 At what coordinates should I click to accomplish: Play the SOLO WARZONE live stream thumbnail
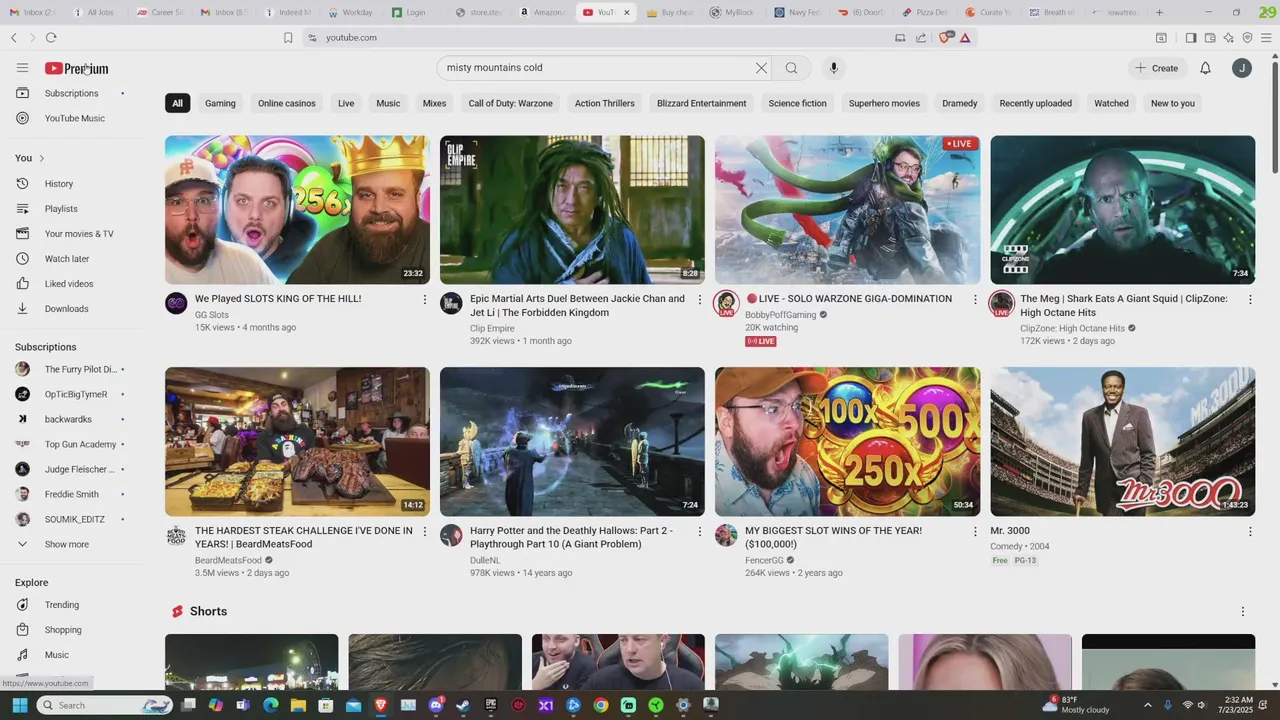coord(847,210)
